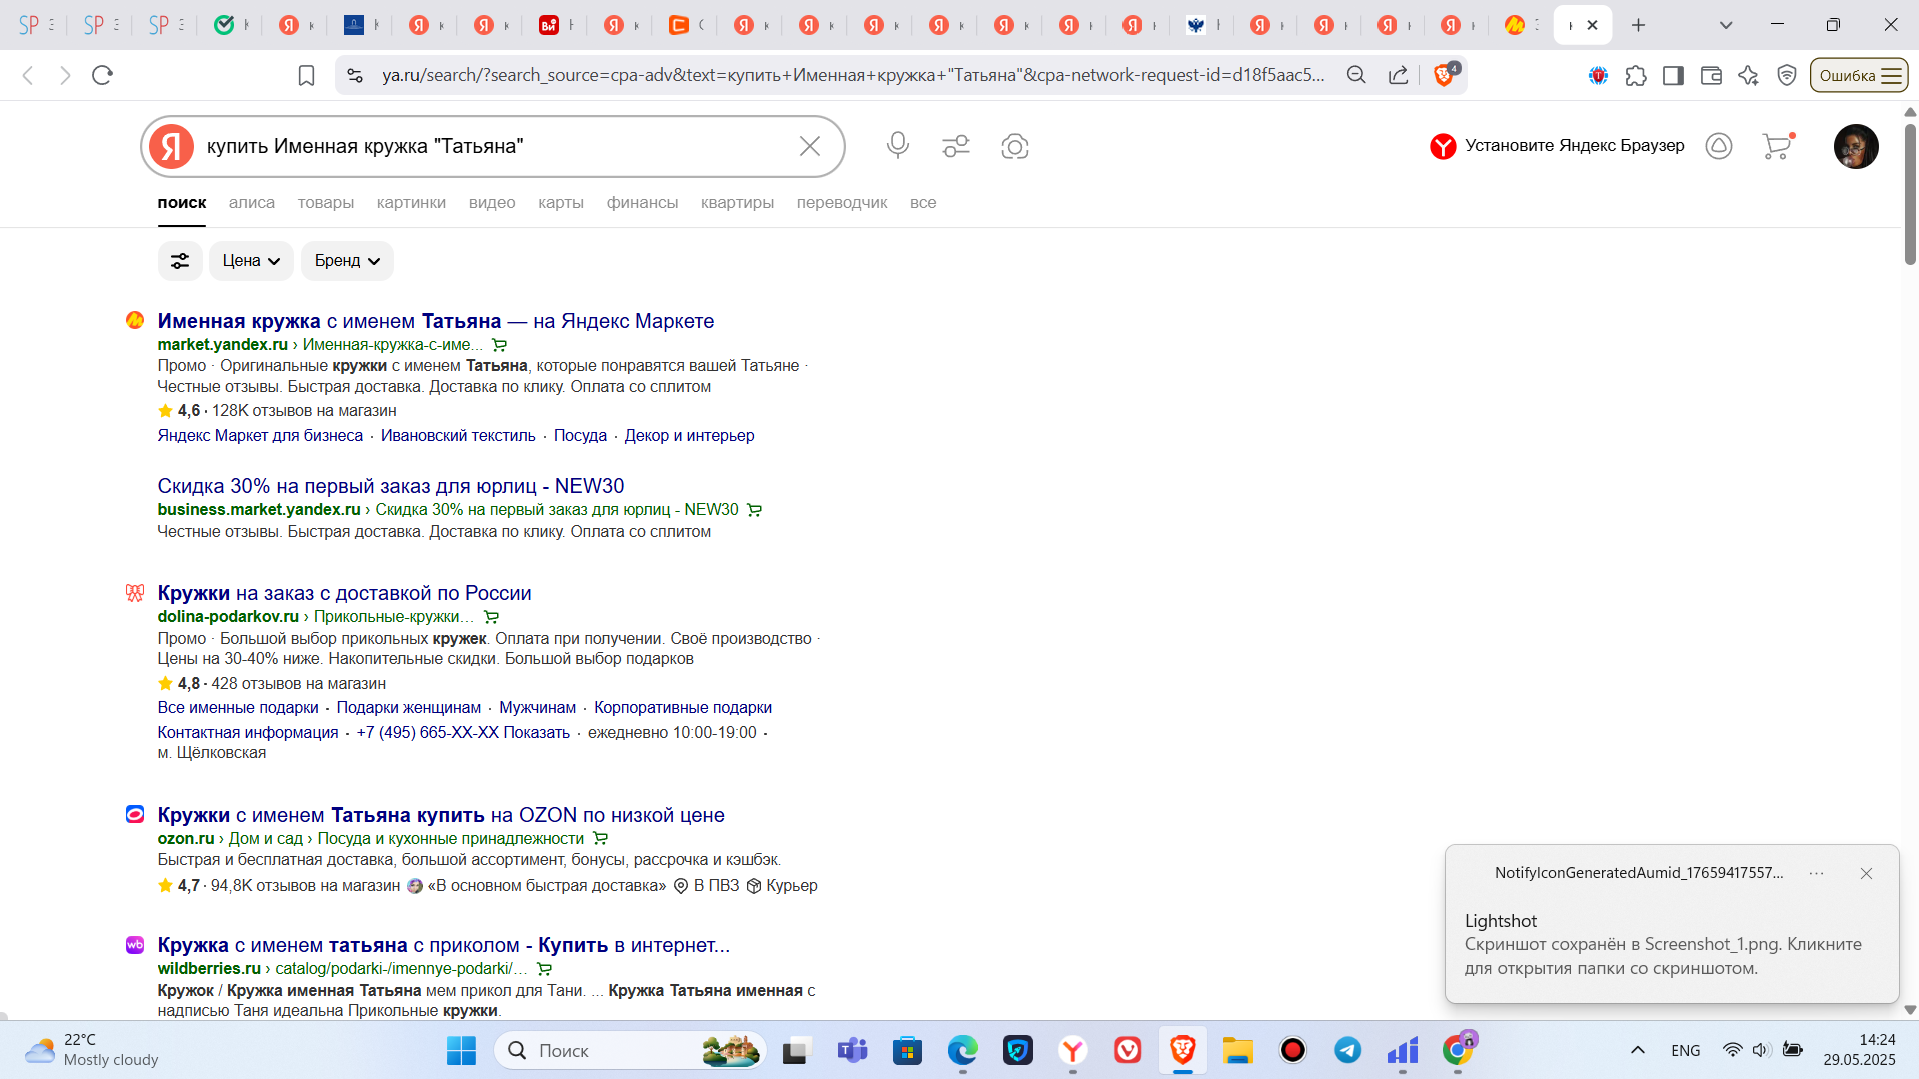
Task: Close the active browser tab
Action: 1593,25
